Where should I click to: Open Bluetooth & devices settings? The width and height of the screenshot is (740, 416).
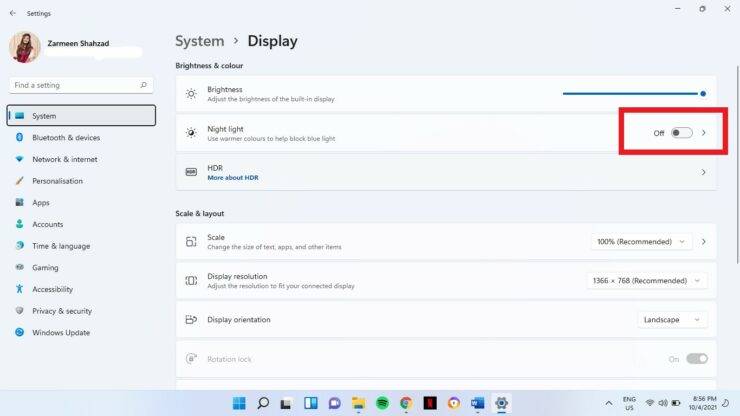click(66, 138)
